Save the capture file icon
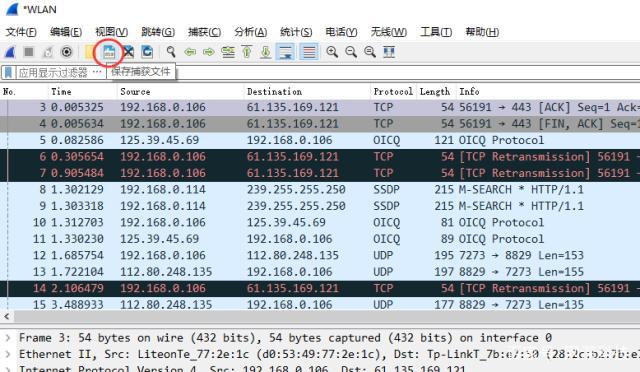 point(109,52)
